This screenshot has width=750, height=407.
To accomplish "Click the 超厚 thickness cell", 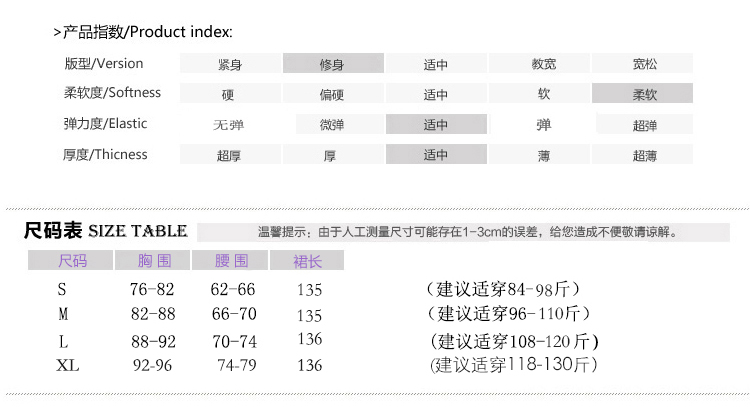I will pyautogui.click(x=230, y=154).
